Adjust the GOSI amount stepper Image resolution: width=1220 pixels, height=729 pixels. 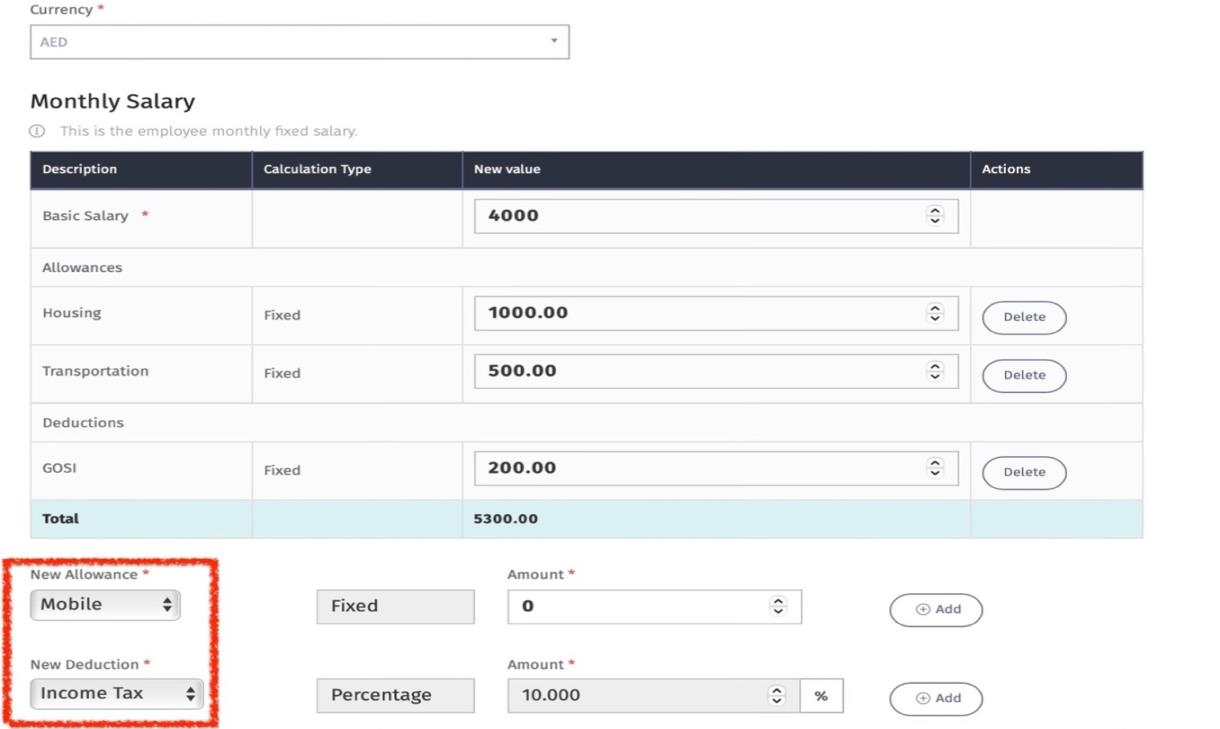(935, 468)
